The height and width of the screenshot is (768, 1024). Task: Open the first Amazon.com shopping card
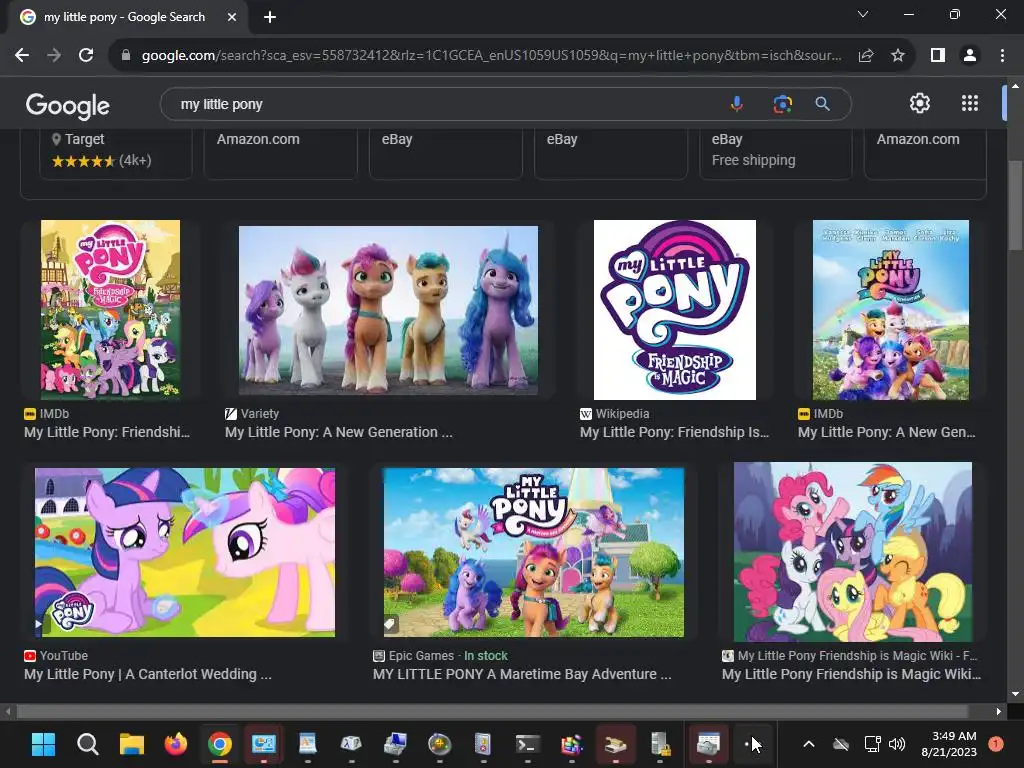pyautogui.click(x=281, y=153)
